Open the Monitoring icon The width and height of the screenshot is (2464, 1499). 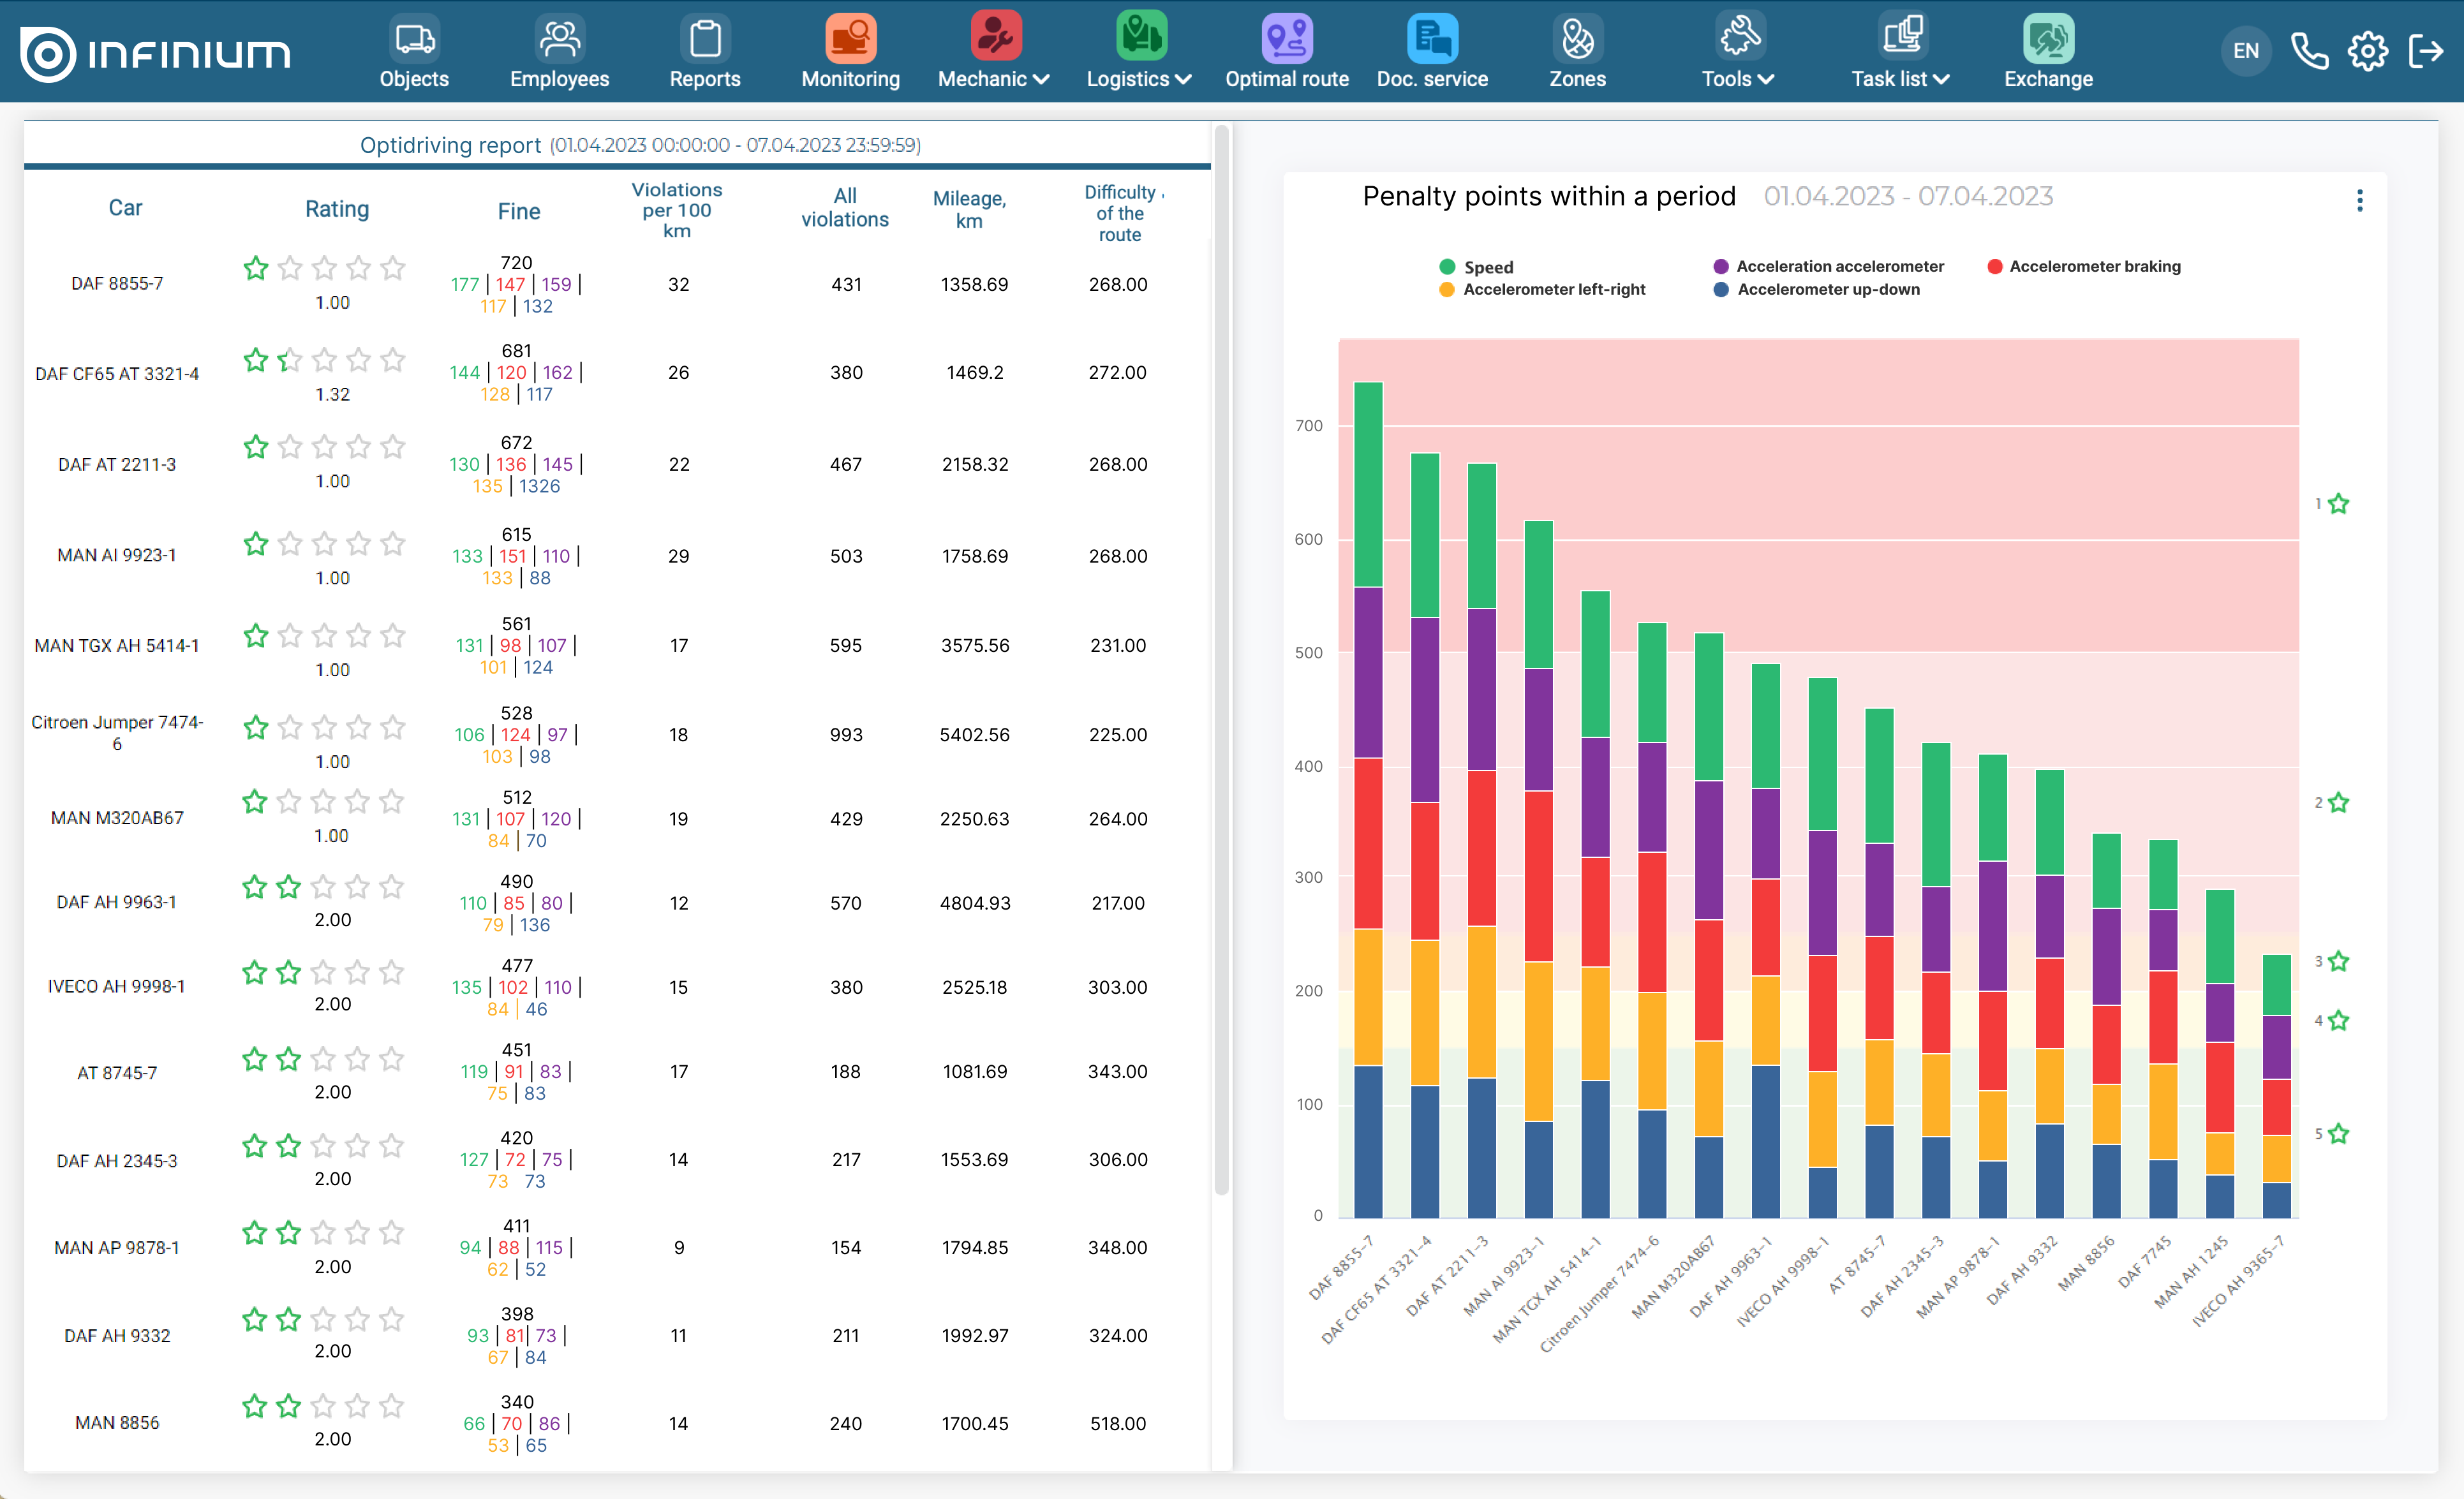[x=851, y=38]
